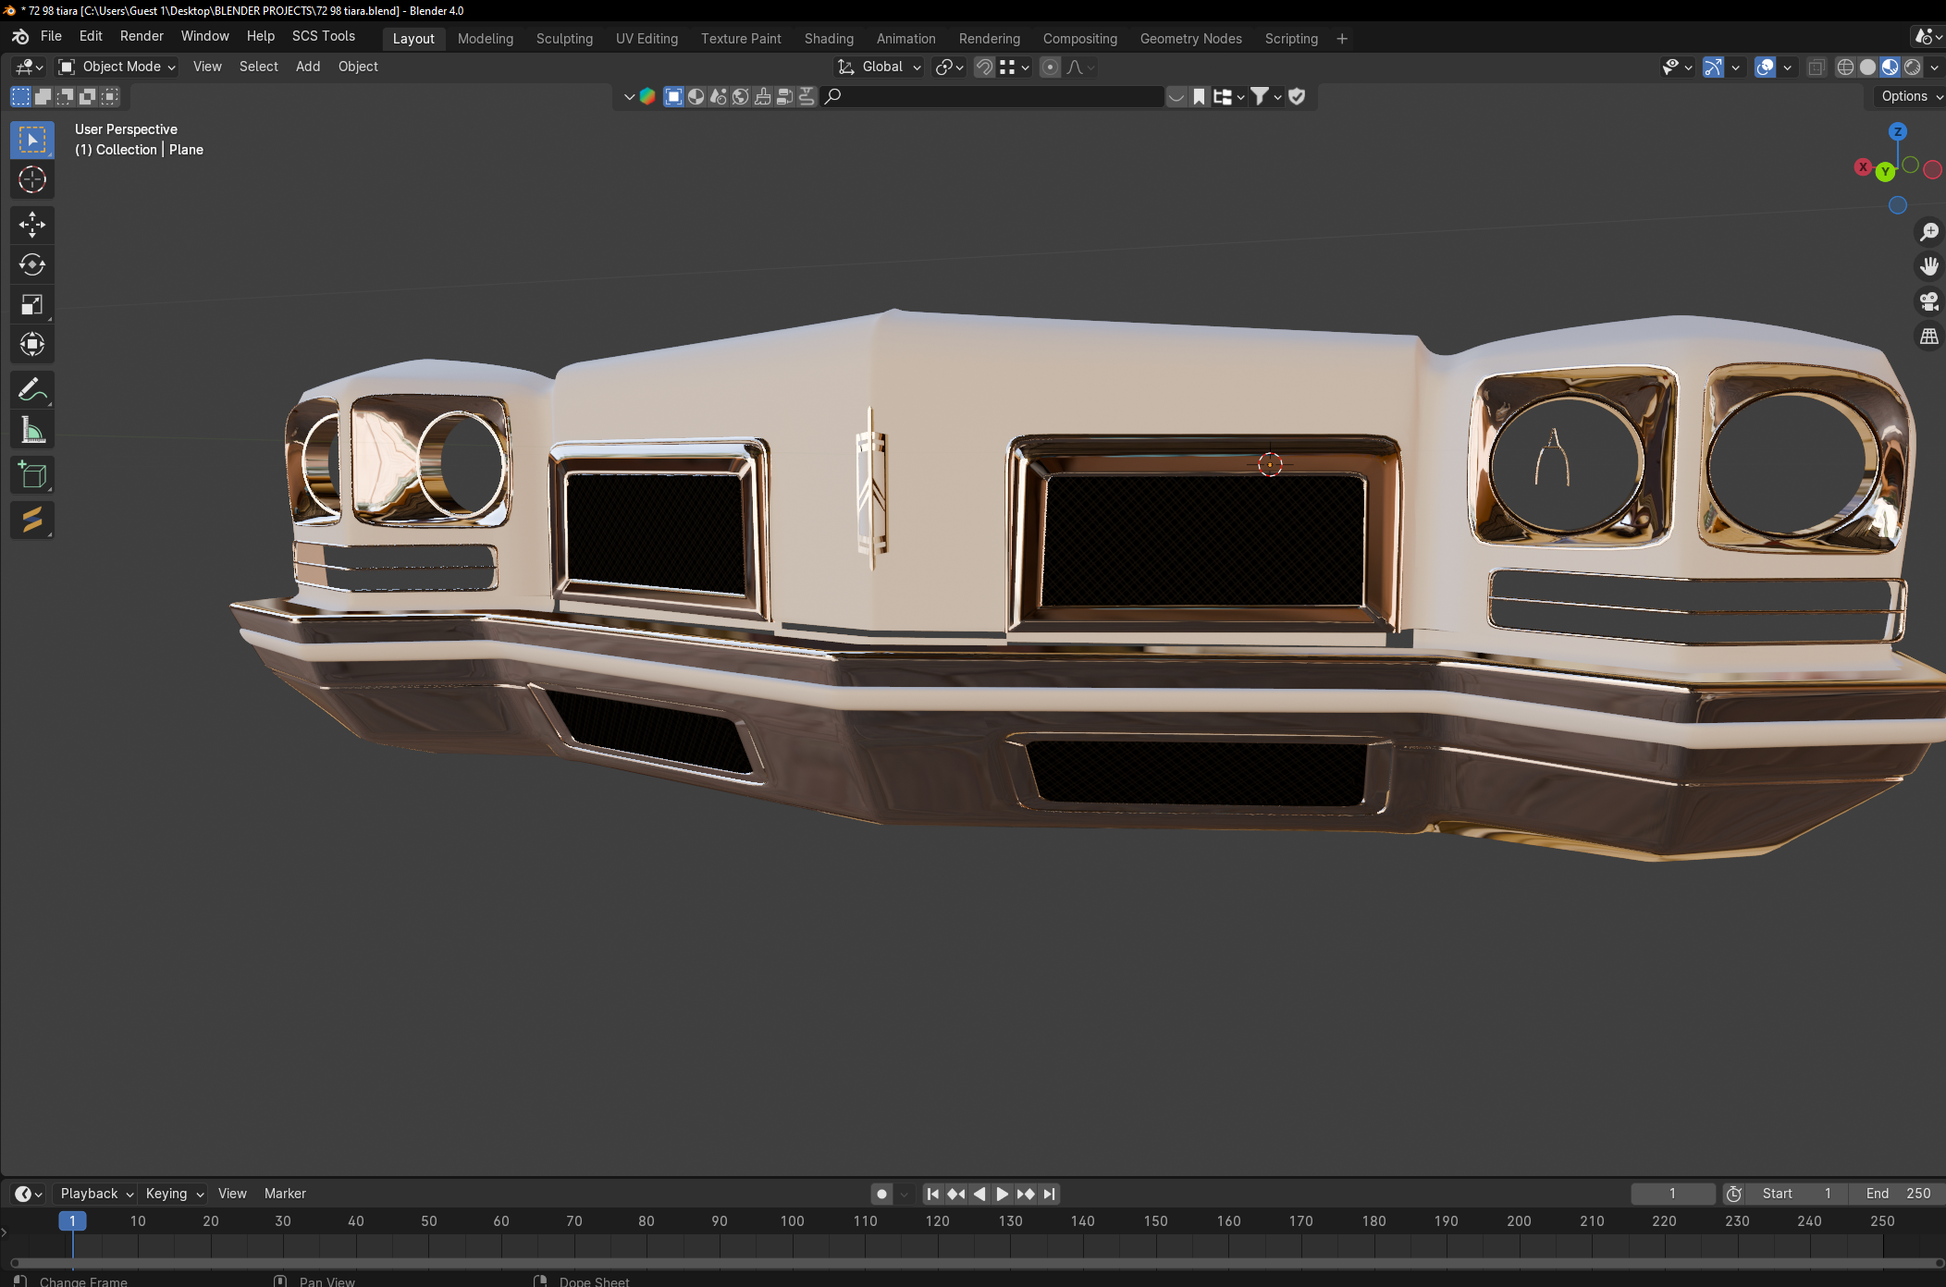Select the Add Cube tool

(x=32, y=475)
